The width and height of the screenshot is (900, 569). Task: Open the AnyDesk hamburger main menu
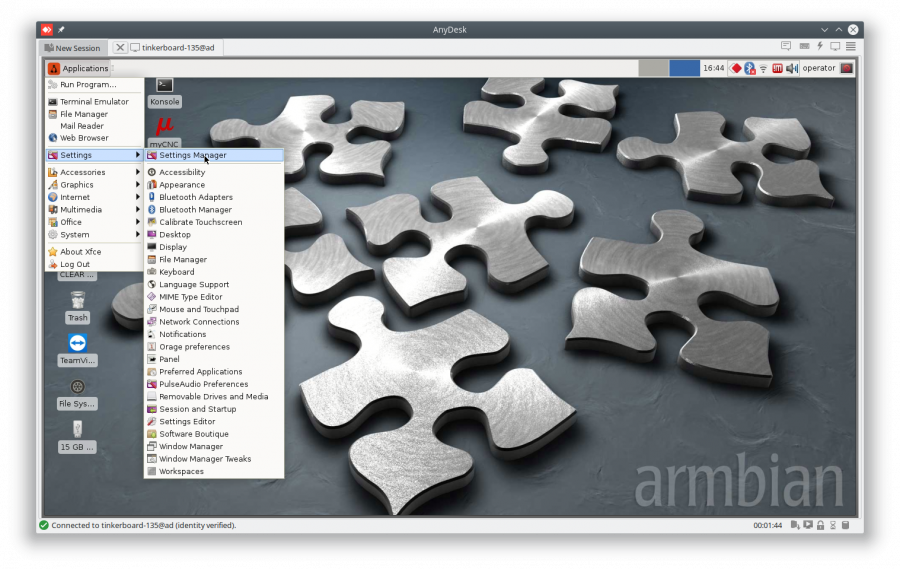pyautogui.click(x=851, y=47)
